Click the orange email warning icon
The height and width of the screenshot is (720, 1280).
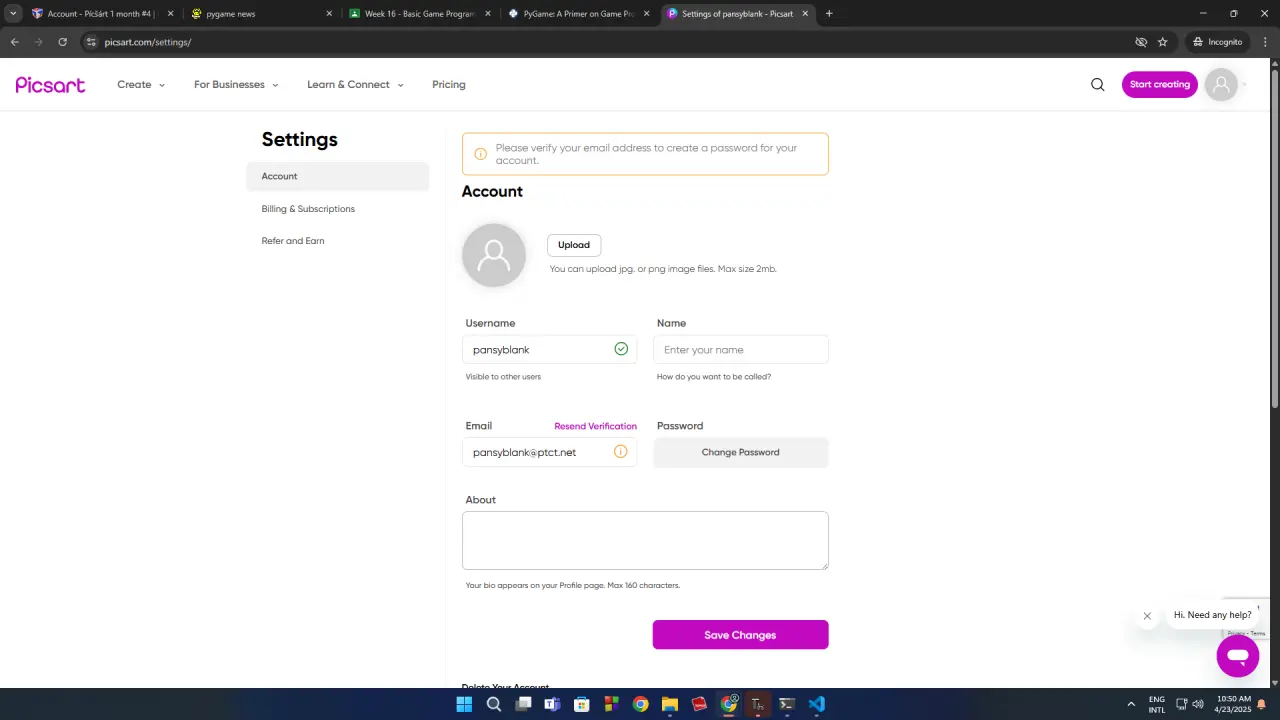[620, 452]
